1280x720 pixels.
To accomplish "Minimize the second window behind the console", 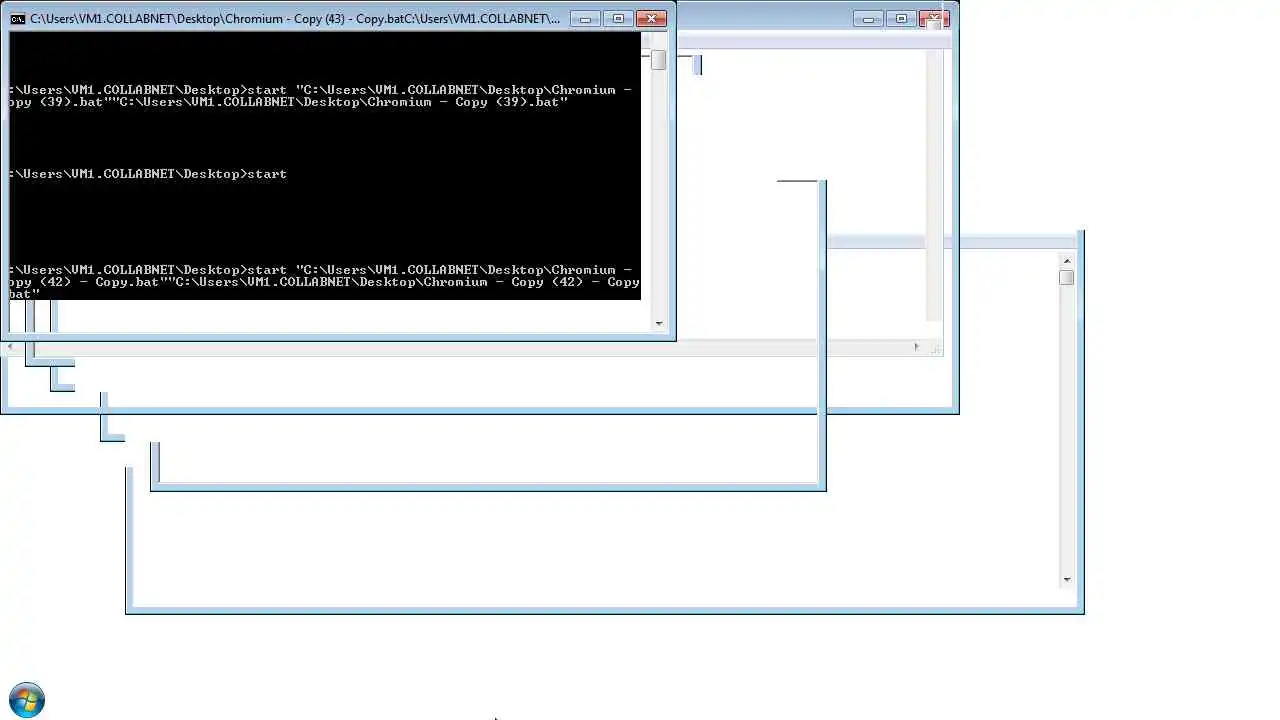I will coord(868,19).
